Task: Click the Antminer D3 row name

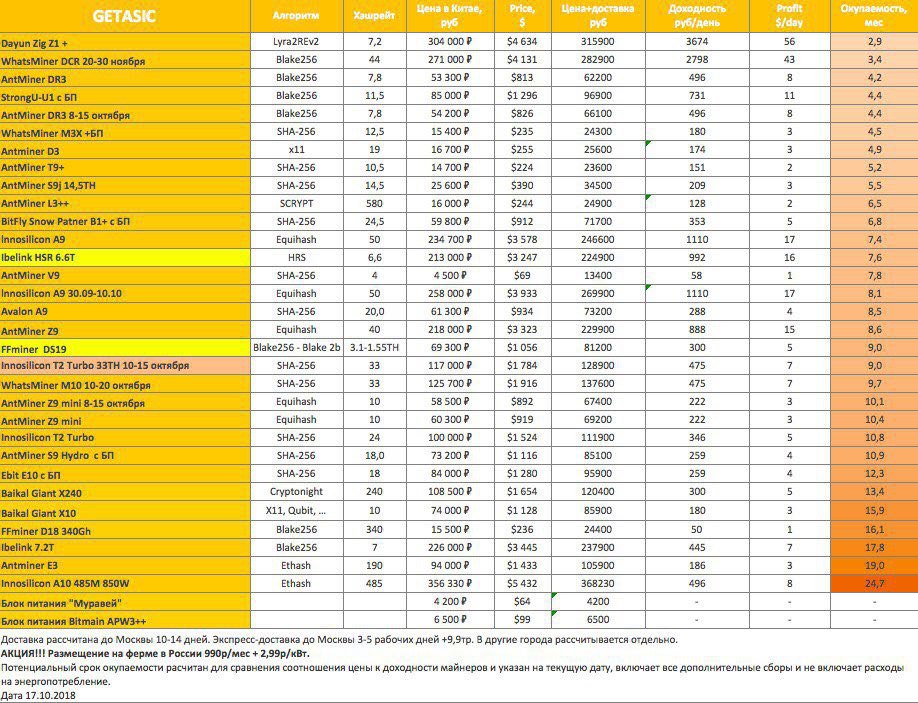Action: point(125,150)
